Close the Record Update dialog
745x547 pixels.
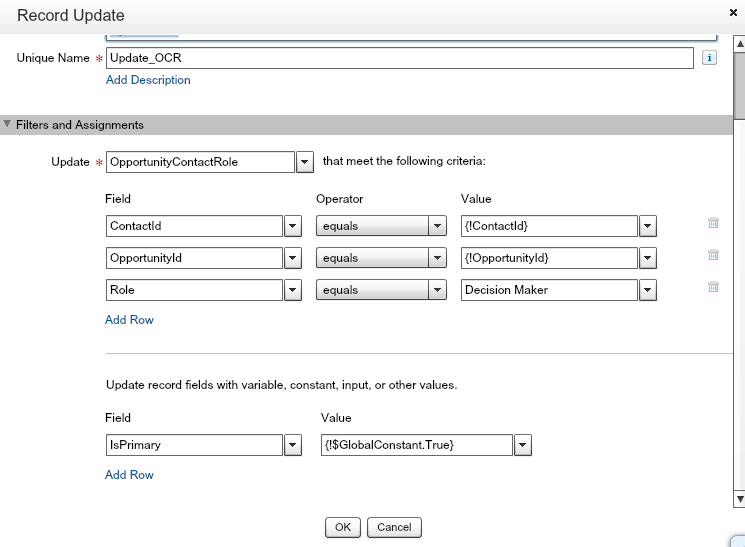733,13
